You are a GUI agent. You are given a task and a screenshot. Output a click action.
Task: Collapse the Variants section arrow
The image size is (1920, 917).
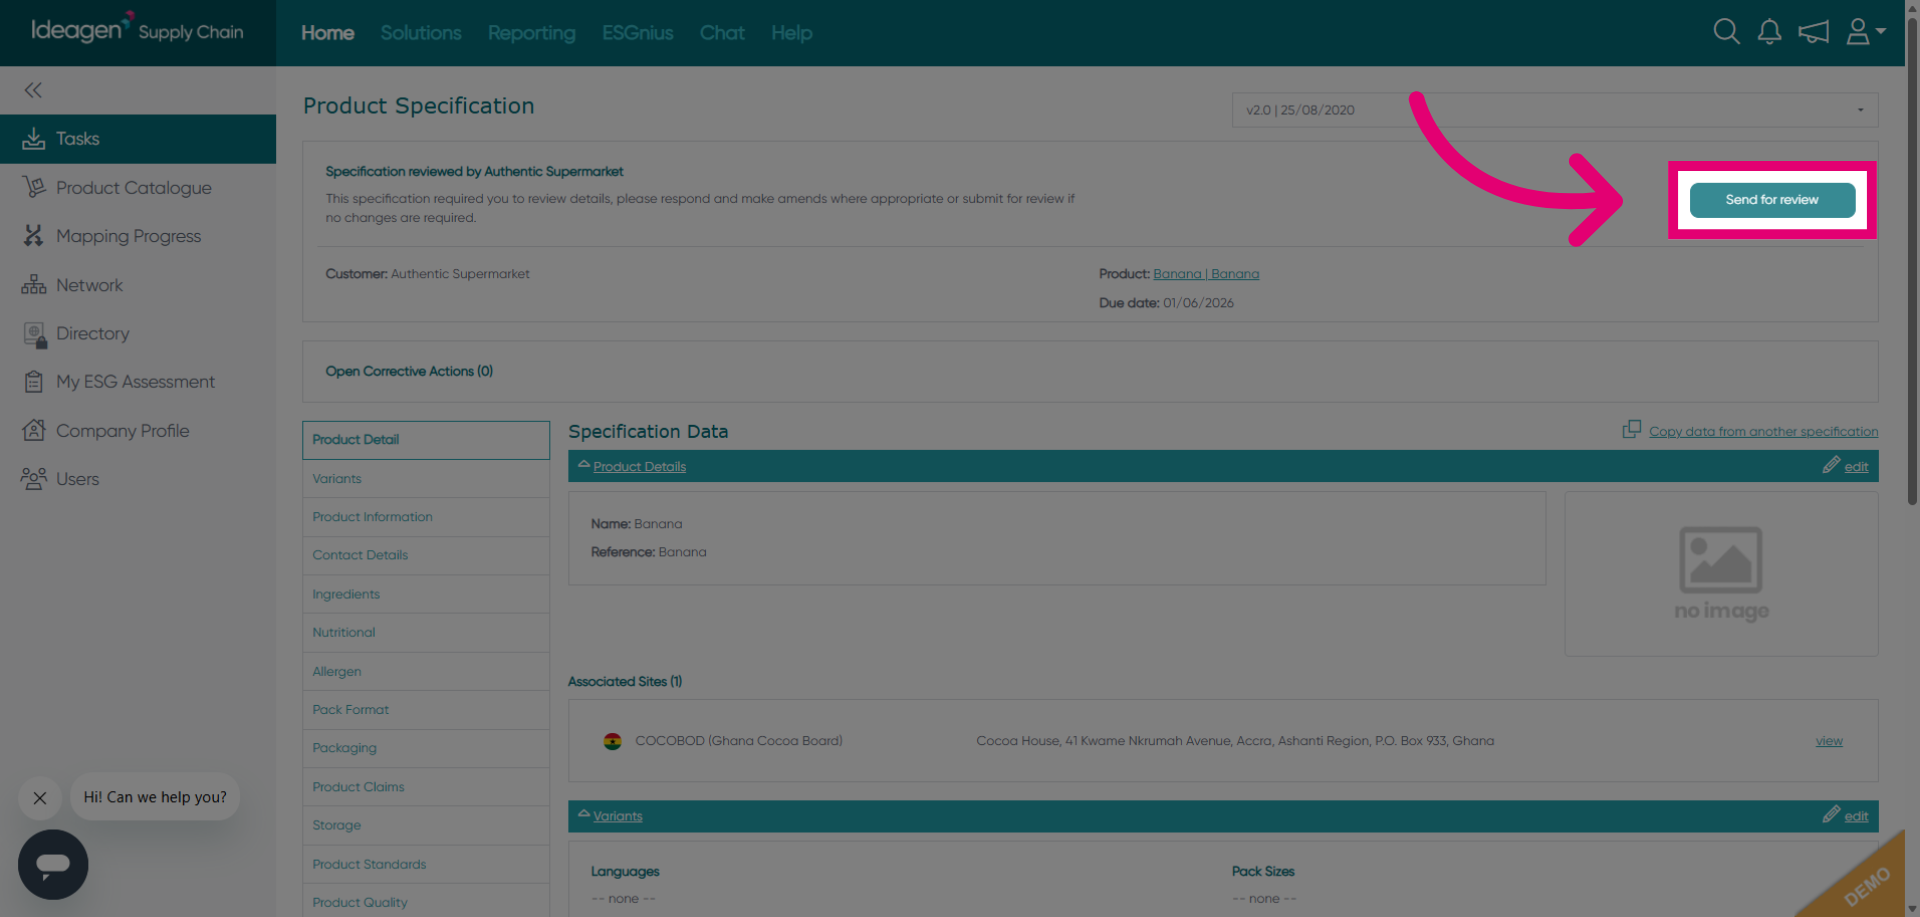(584, 815)
